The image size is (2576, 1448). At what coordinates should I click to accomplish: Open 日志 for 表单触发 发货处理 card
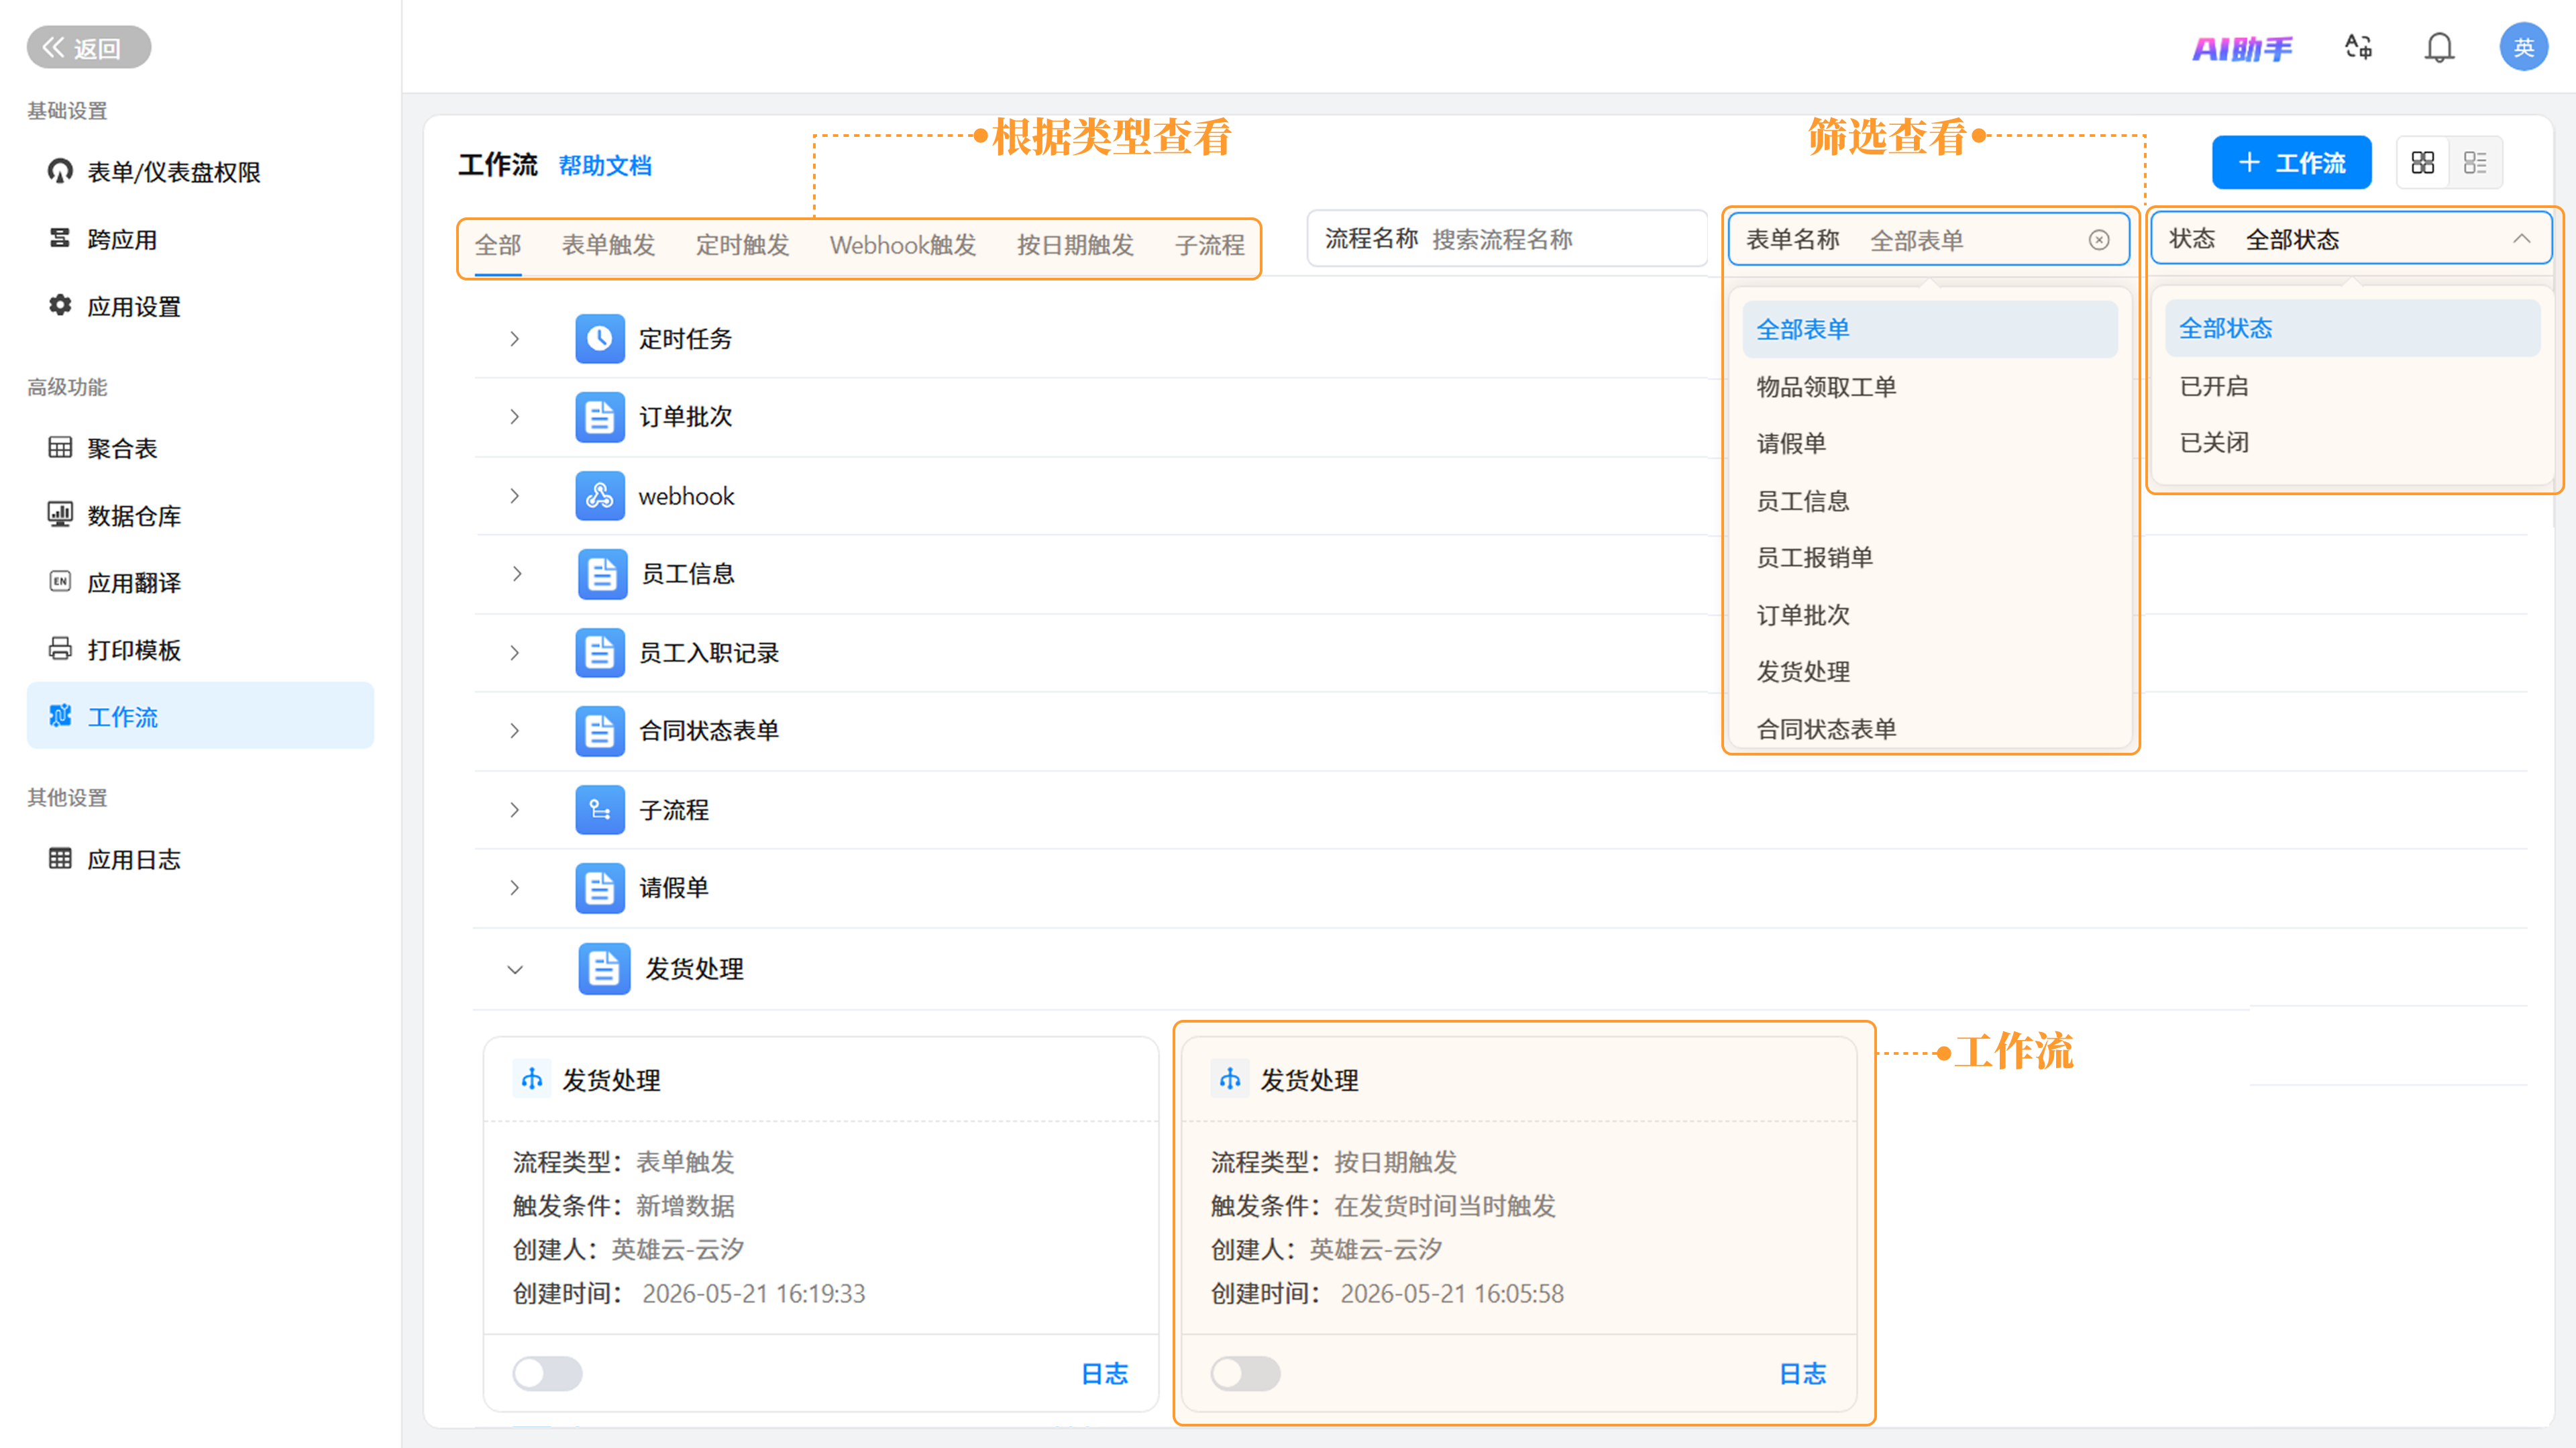click(x=1104, y=1373)
